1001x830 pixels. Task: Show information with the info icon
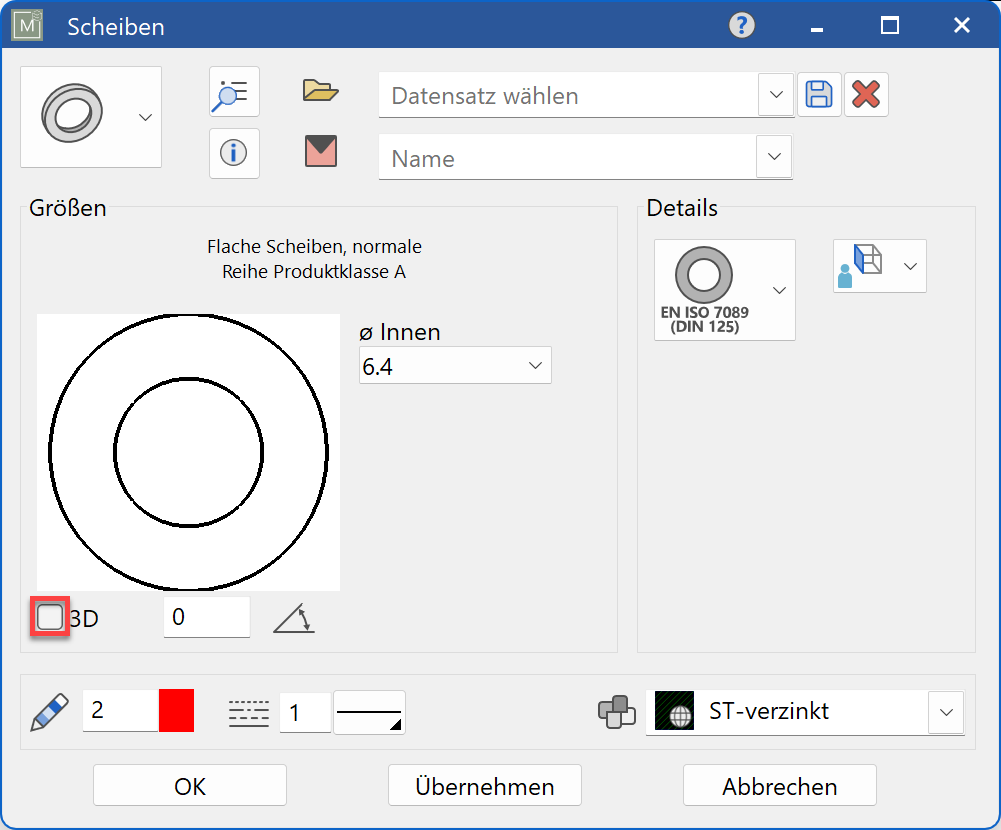coord(233,153)
